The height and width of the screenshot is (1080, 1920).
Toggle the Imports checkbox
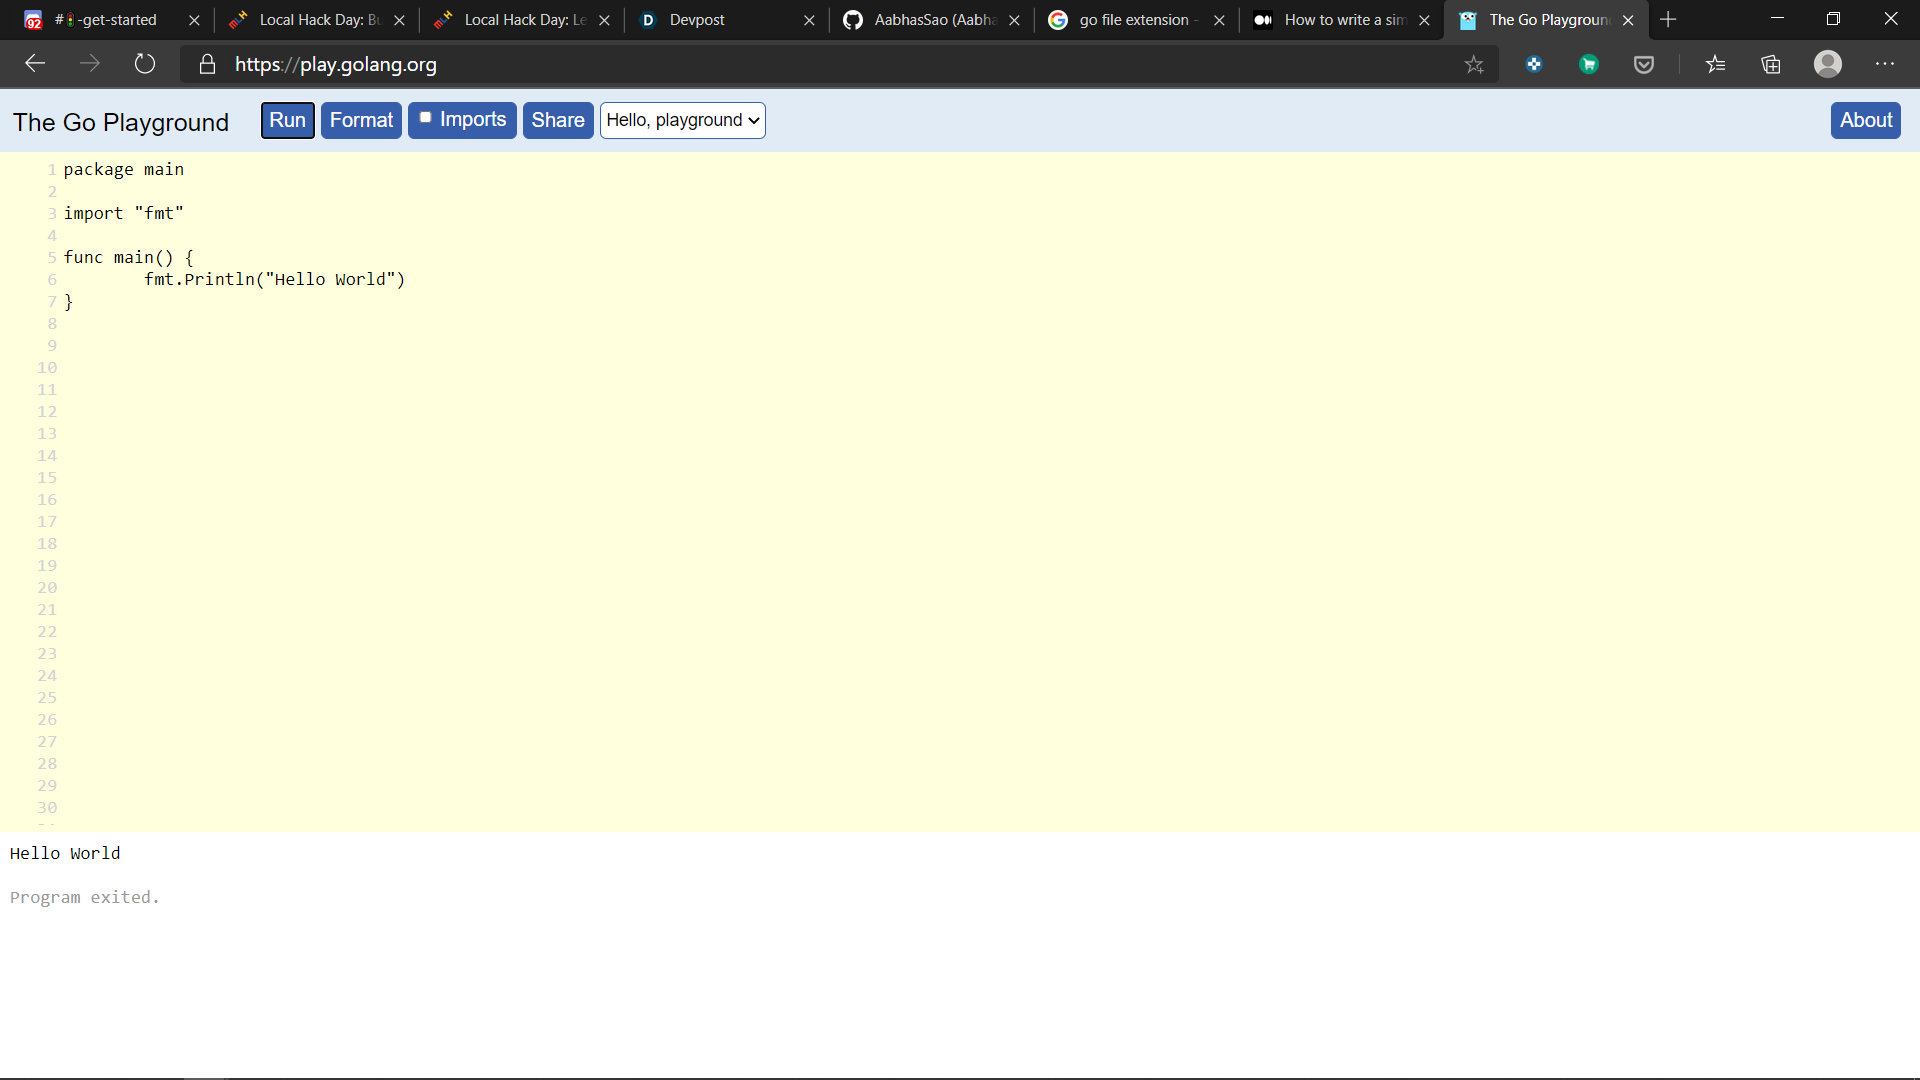tap(426, 118)
